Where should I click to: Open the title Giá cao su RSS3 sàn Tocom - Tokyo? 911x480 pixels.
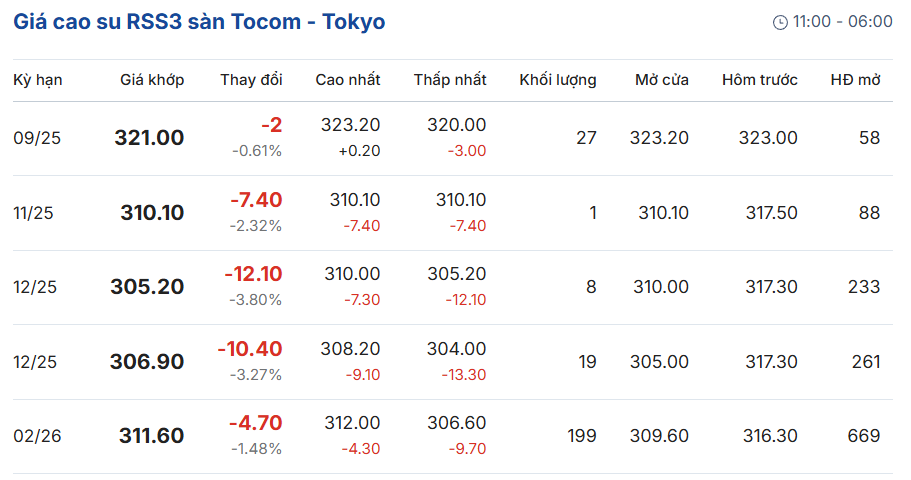pyautogui.click(x=199, y=22)
